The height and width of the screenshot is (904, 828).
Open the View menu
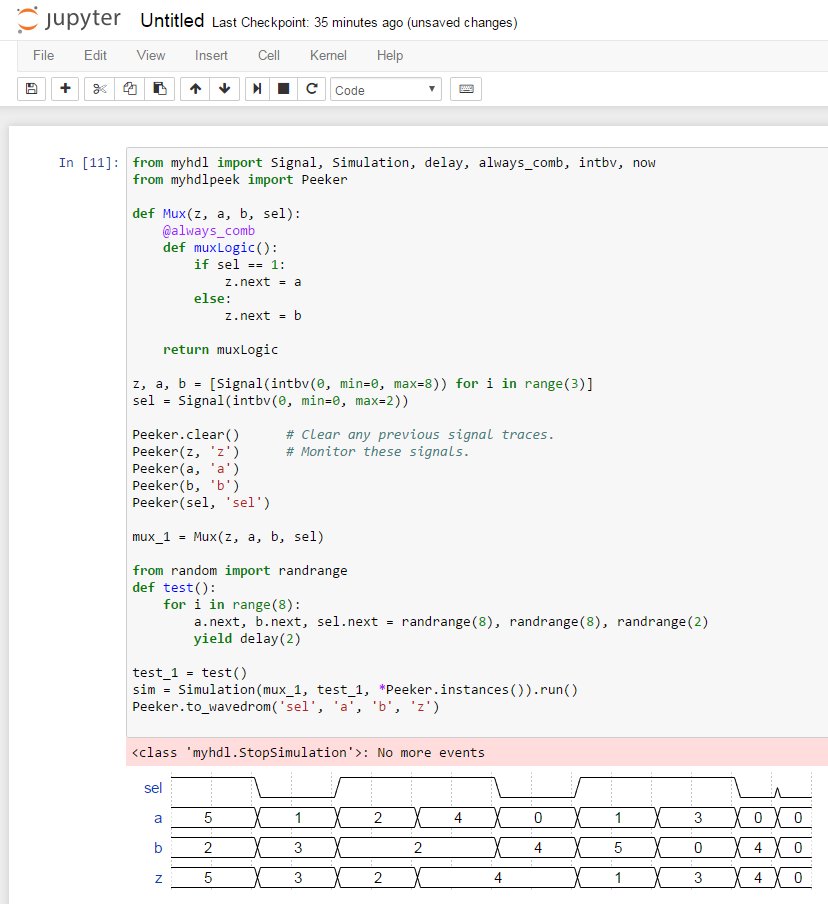click(150, 55)
